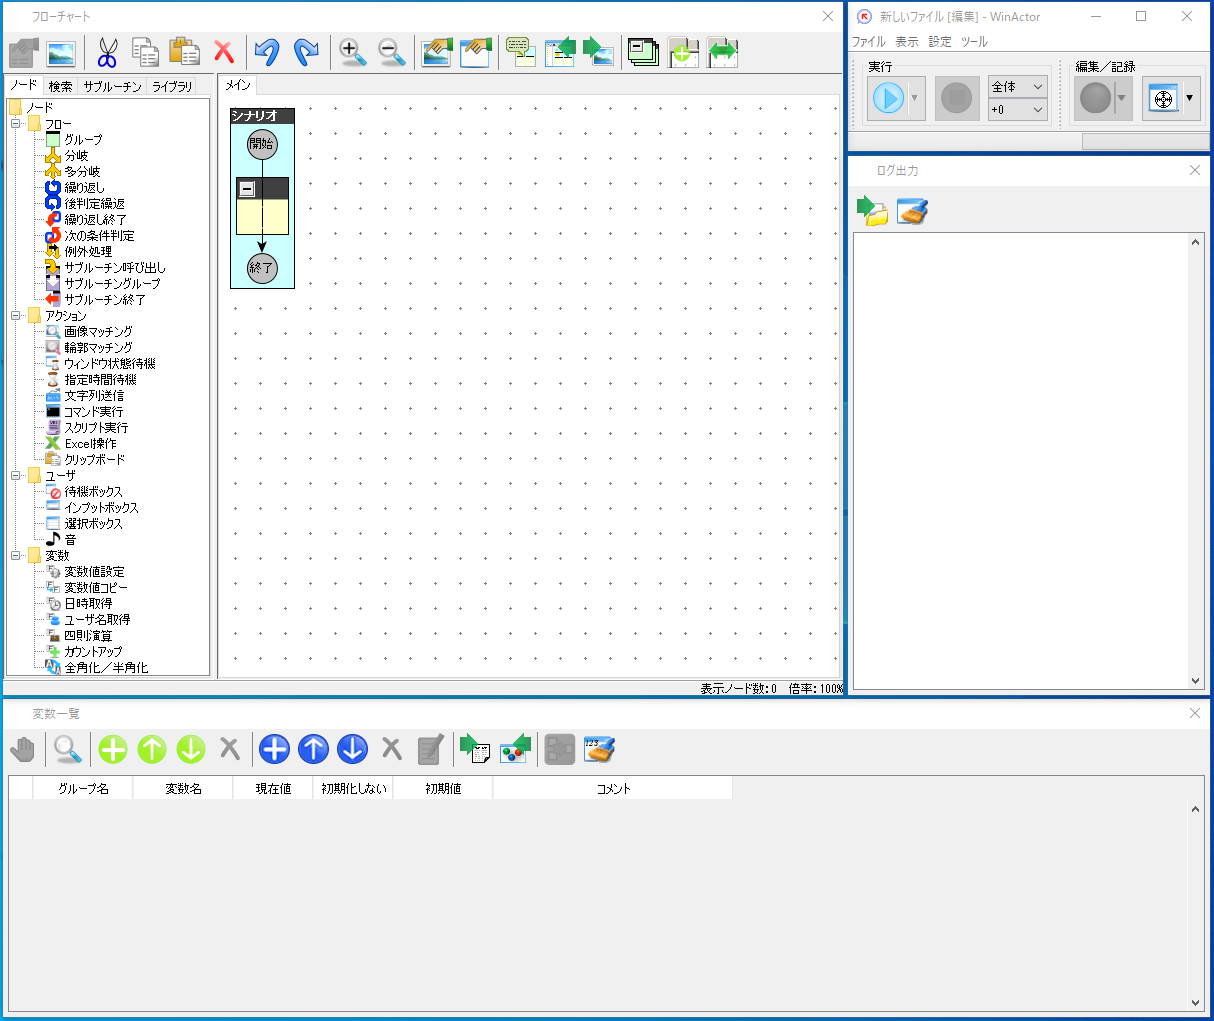
Task: Open the dropdown arrow beside the crosshair icon
Action: tap(1189, 98)
